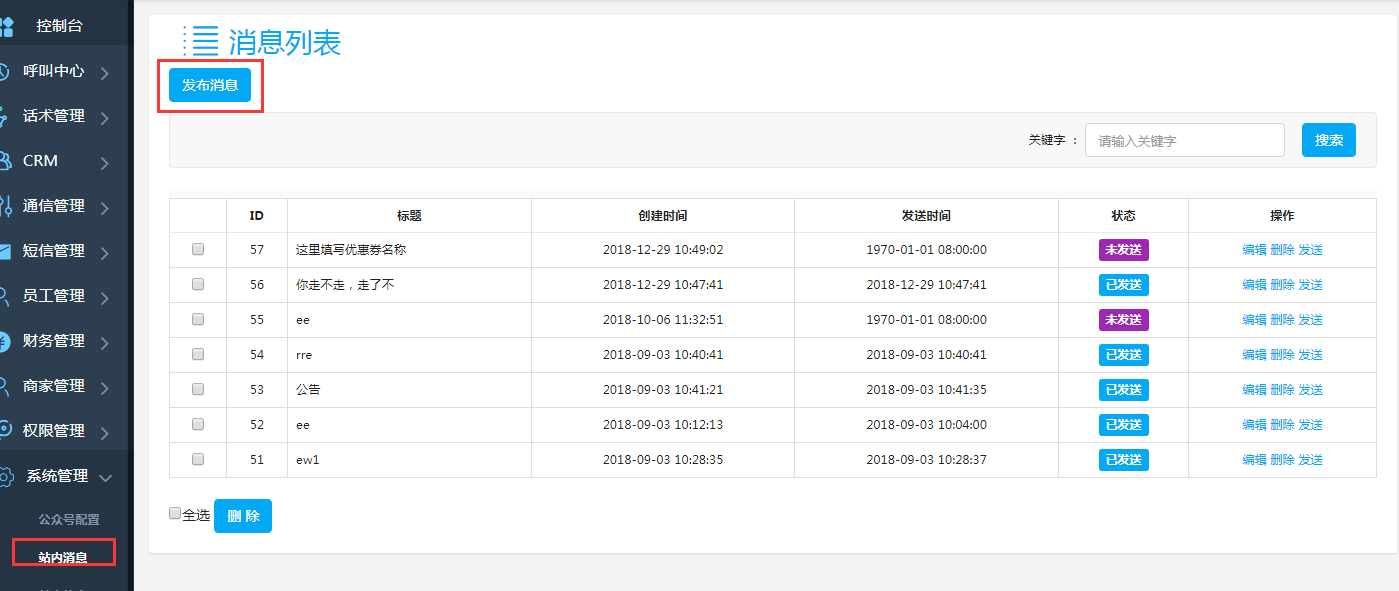Enable the 全选 select-all checkbox
The width and height of the screenshot is (1399, 591).
(x=175, y=513)
